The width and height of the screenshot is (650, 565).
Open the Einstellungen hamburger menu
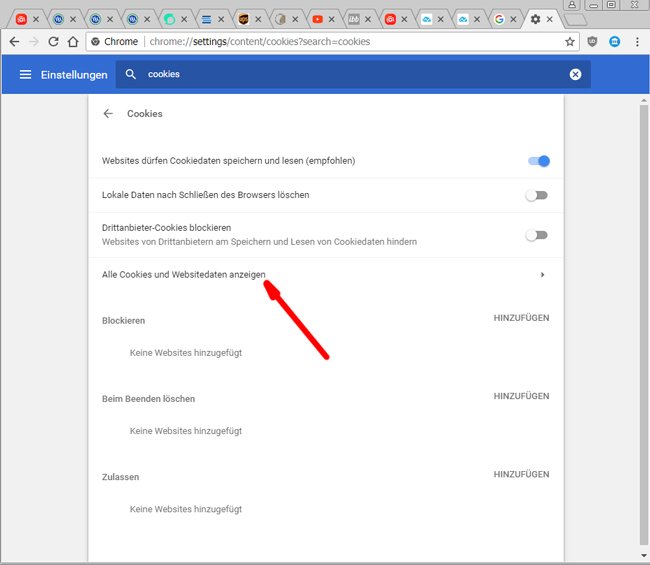(x=25, y=75)
